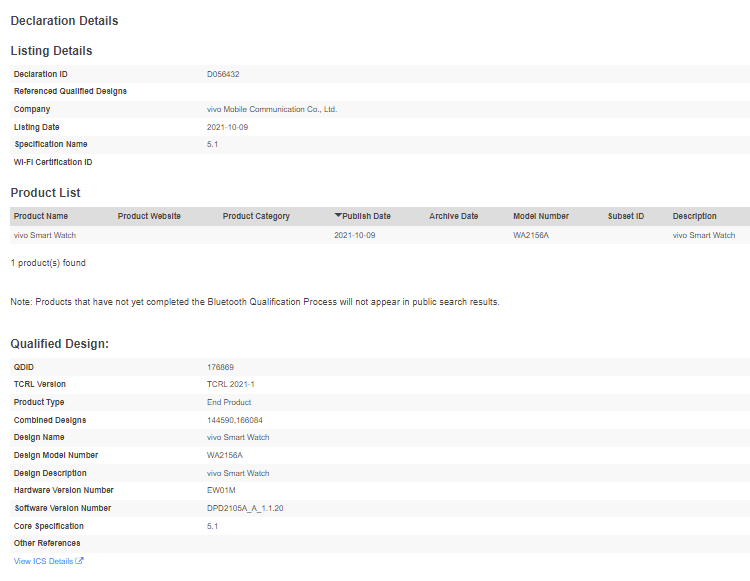This screenshot has height=581, width=750.
Task: Select company name vivo Mobile Communication Co., Ltd.
Action: 272,109
